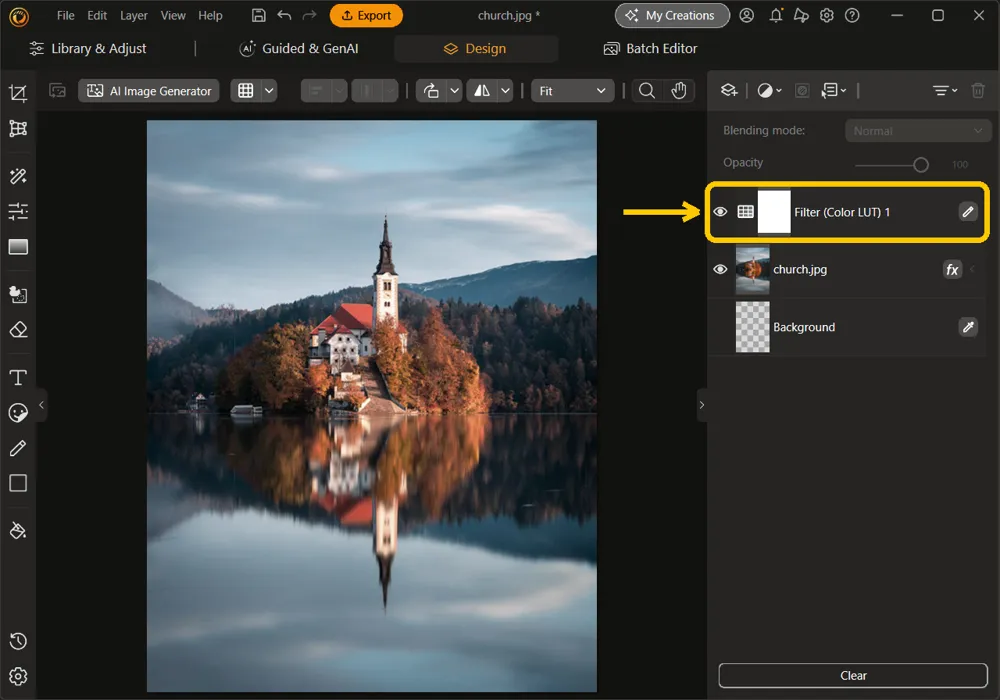The width and height of the screenshot is (1000, 700).
Task: Click the Background layer color picker icon
Action: (967, 327)
